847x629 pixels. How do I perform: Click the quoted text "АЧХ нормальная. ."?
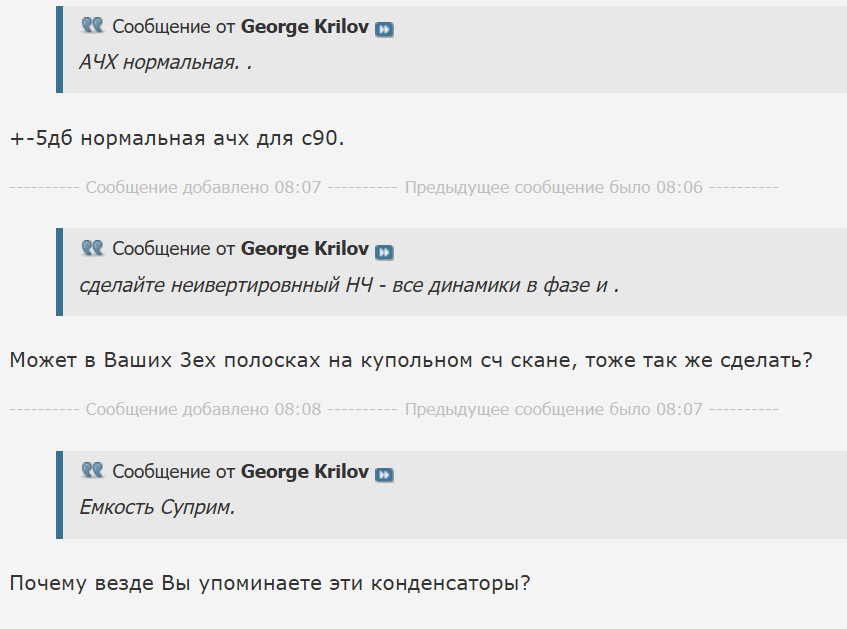tap(165, 62)
